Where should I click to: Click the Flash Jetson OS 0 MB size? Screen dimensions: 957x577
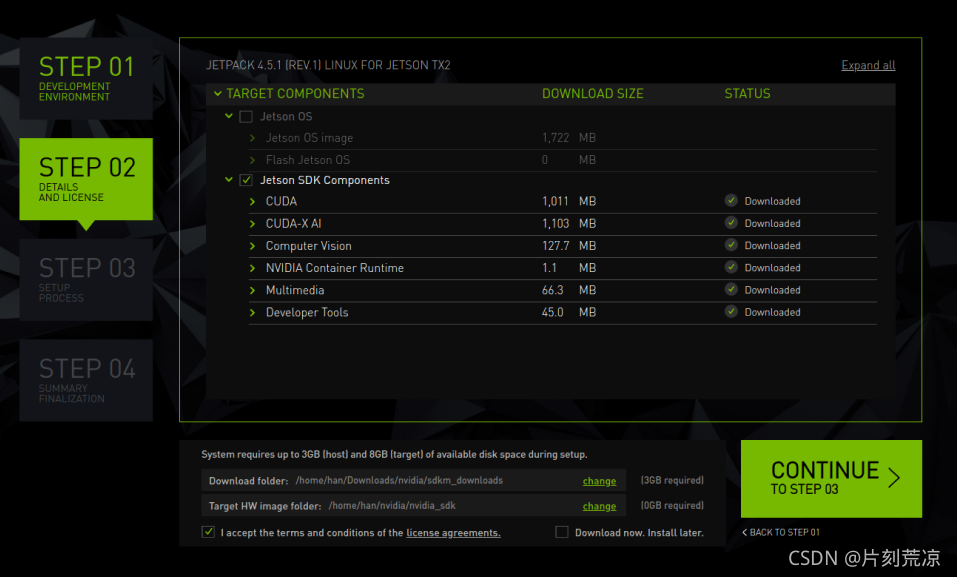click(569, 160)
